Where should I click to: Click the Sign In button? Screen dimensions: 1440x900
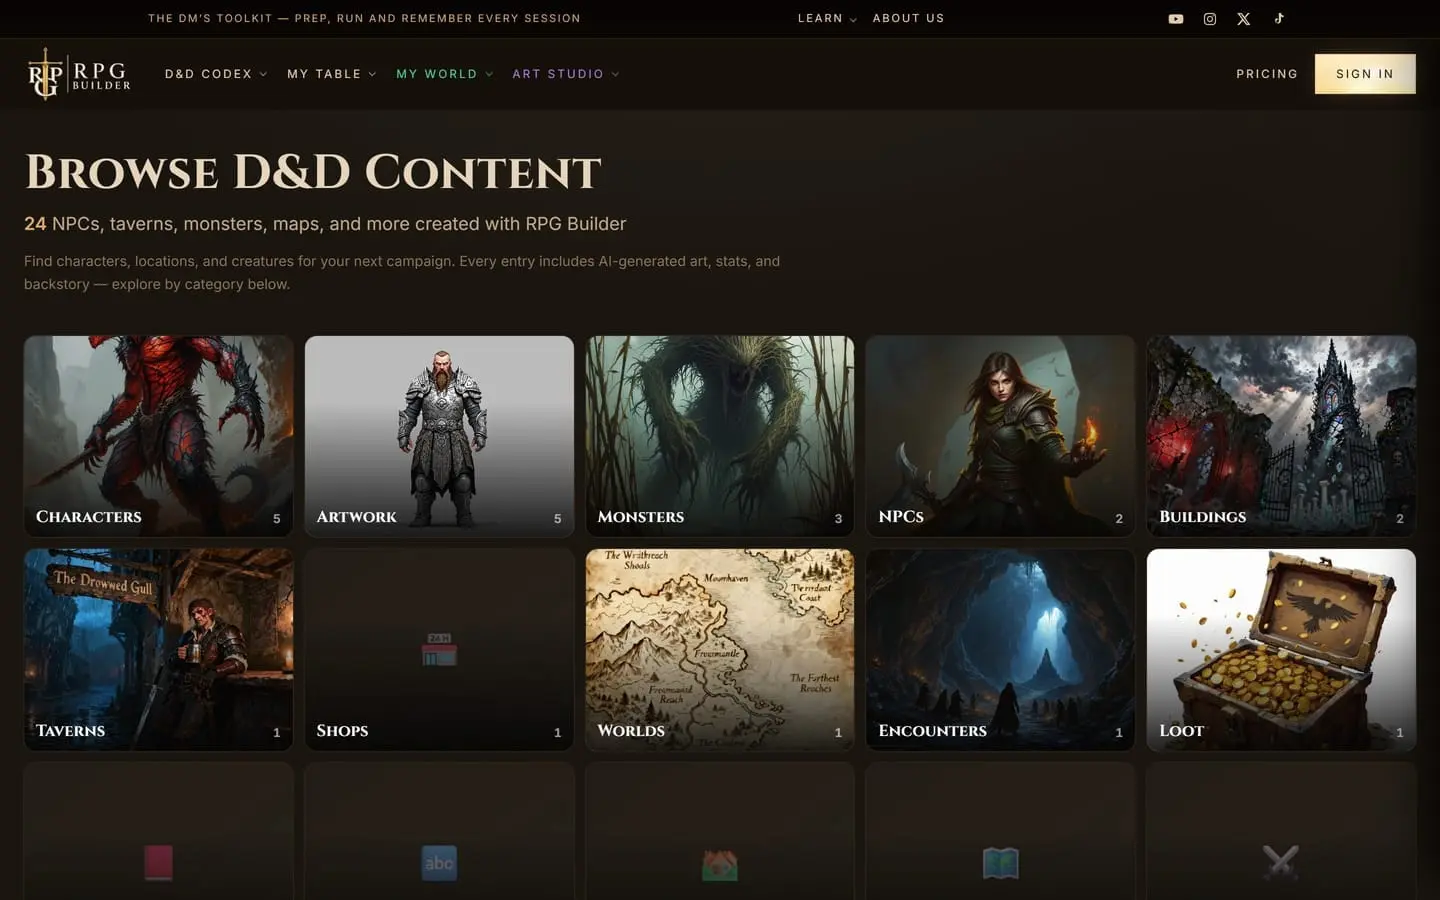[x=1365, y=74]
